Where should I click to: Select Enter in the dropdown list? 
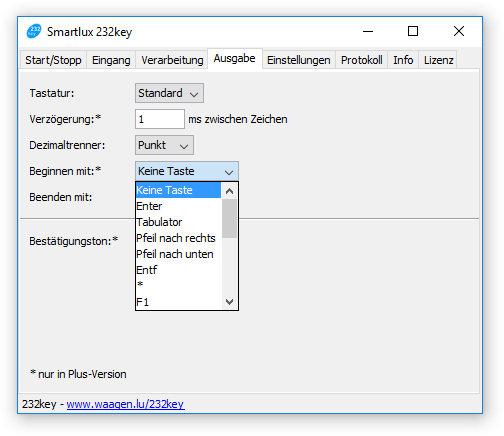coord(178,206)
